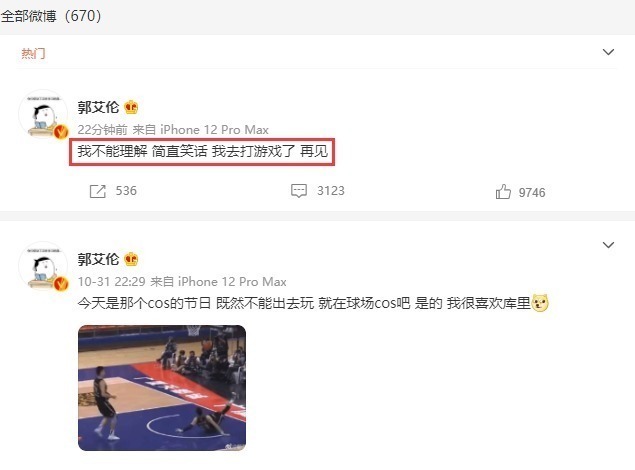Click the repost icon on first post
This screenshot has width=635, height=470.
click(x=97, y=191)
